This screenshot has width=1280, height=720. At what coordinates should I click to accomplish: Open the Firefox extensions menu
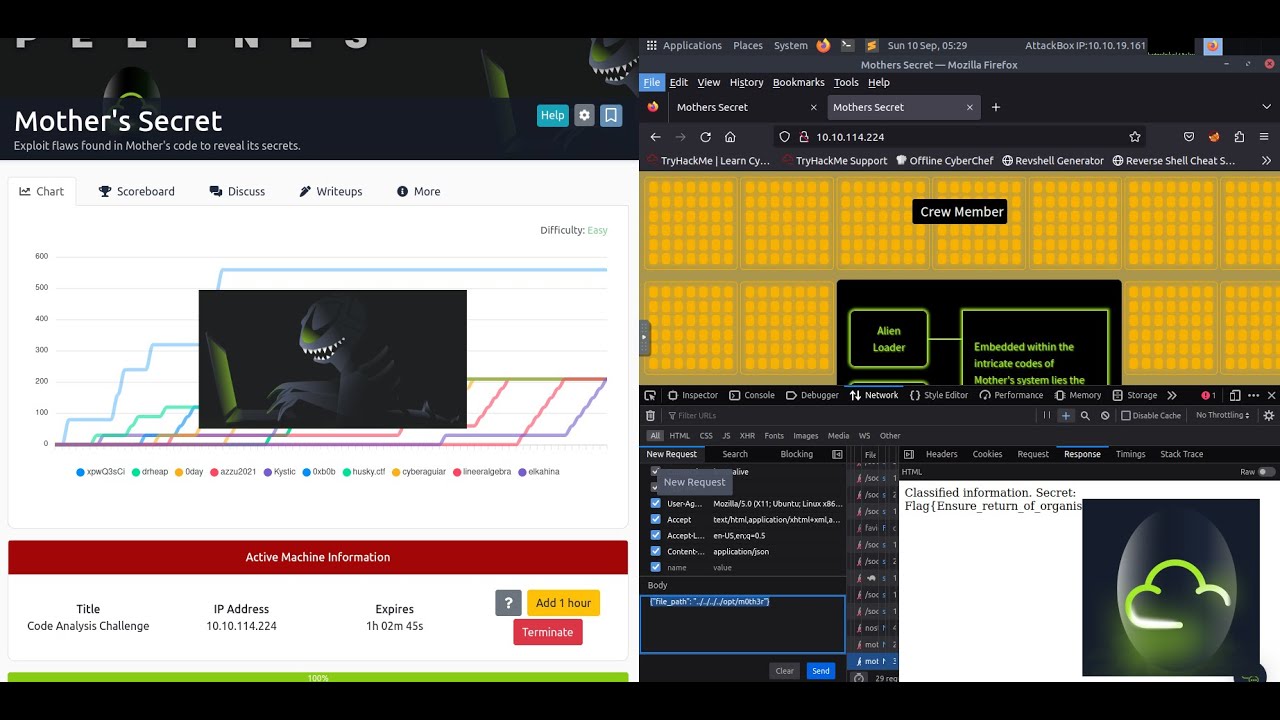[1239, 137]
